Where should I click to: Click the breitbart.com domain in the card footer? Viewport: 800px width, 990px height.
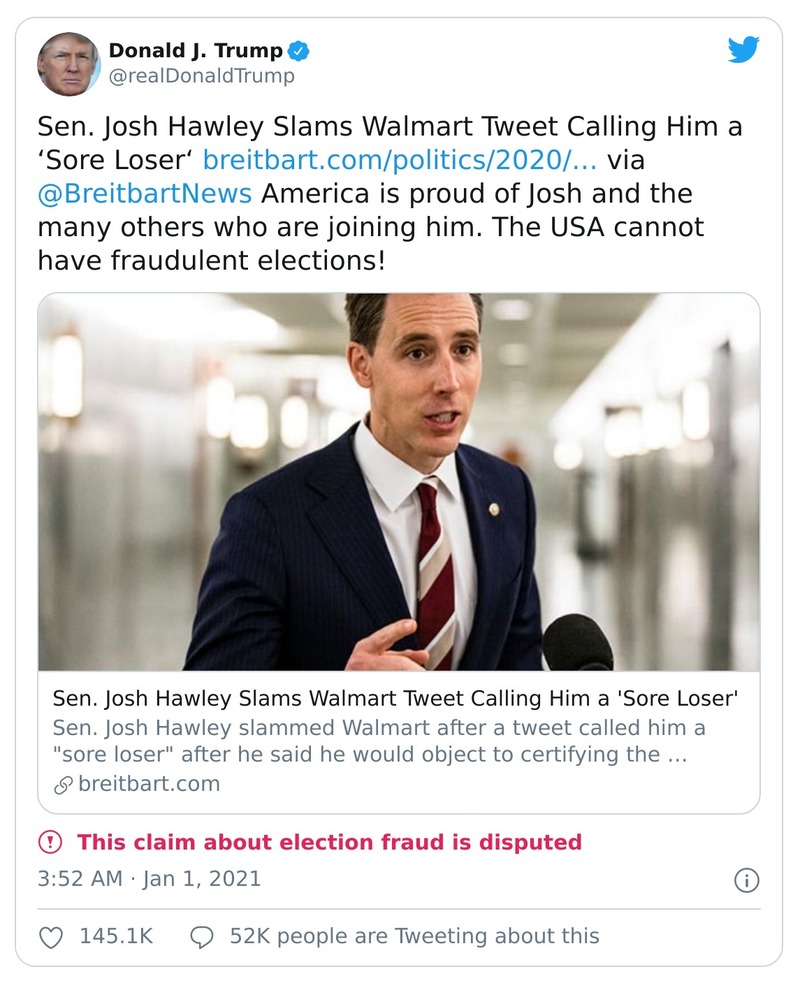point(149,784)
